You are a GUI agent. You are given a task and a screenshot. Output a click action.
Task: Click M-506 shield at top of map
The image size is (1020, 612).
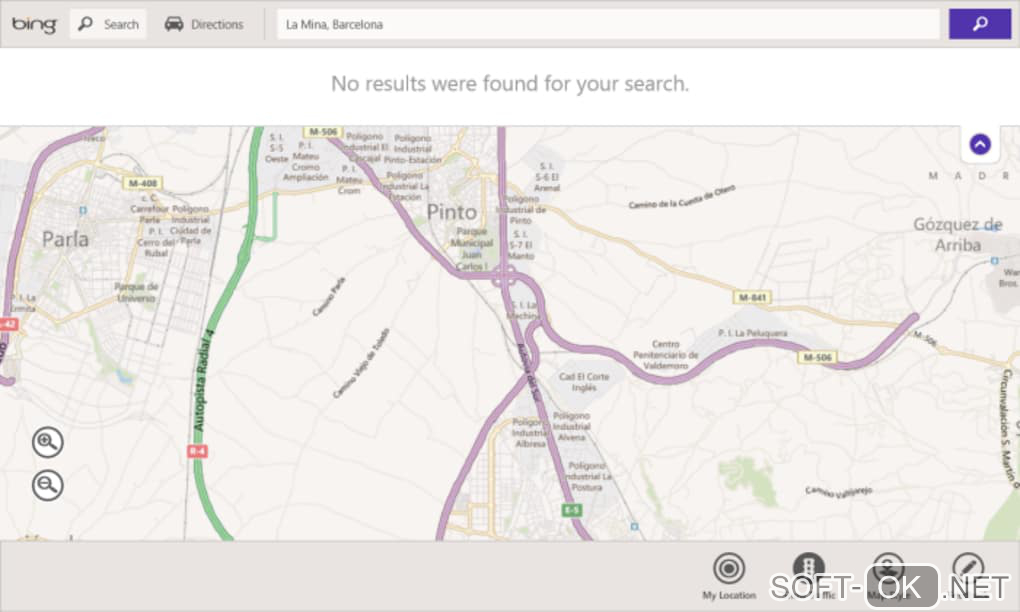pos(323,132)
